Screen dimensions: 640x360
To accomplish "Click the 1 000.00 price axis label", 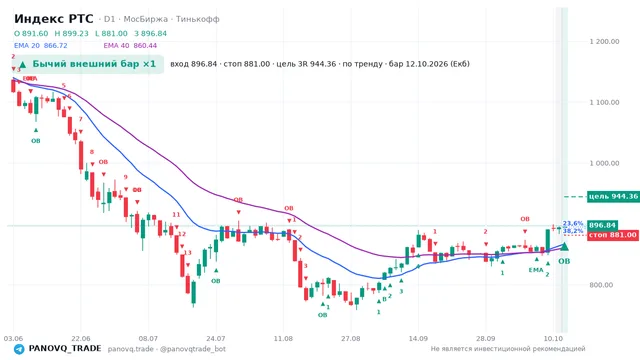I will [604, 163].
